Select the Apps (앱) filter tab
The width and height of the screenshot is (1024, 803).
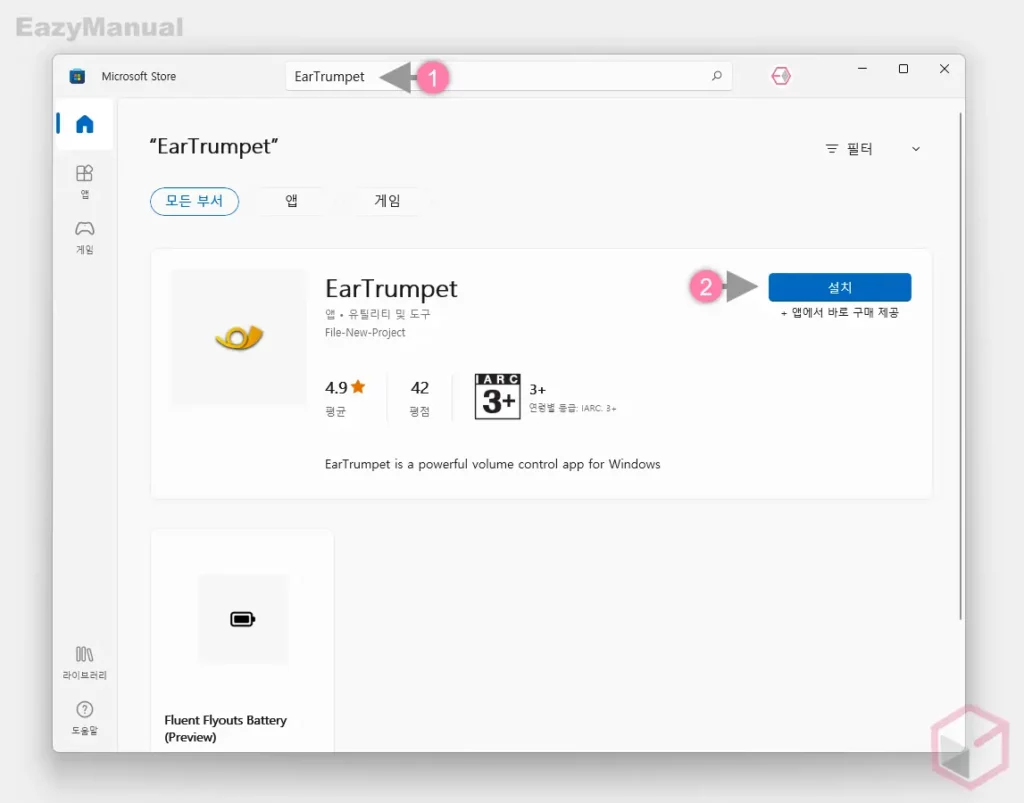292,201
